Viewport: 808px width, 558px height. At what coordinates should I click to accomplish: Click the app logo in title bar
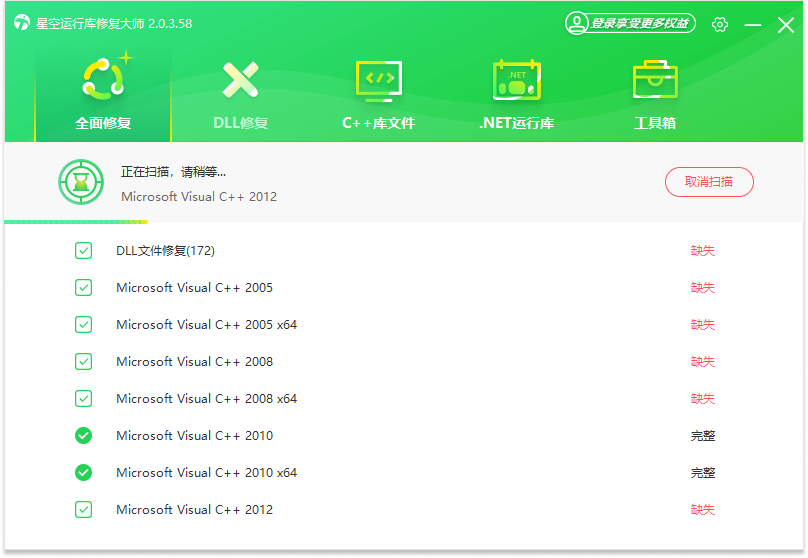[x=22, y=23]
